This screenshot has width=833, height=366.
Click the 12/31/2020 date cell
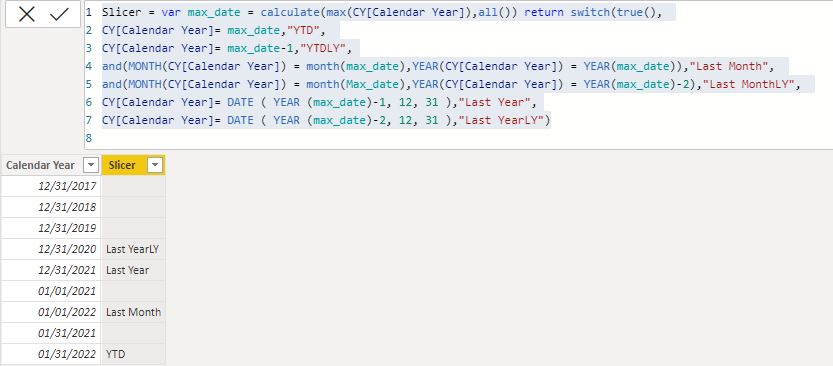click(51, 249)
